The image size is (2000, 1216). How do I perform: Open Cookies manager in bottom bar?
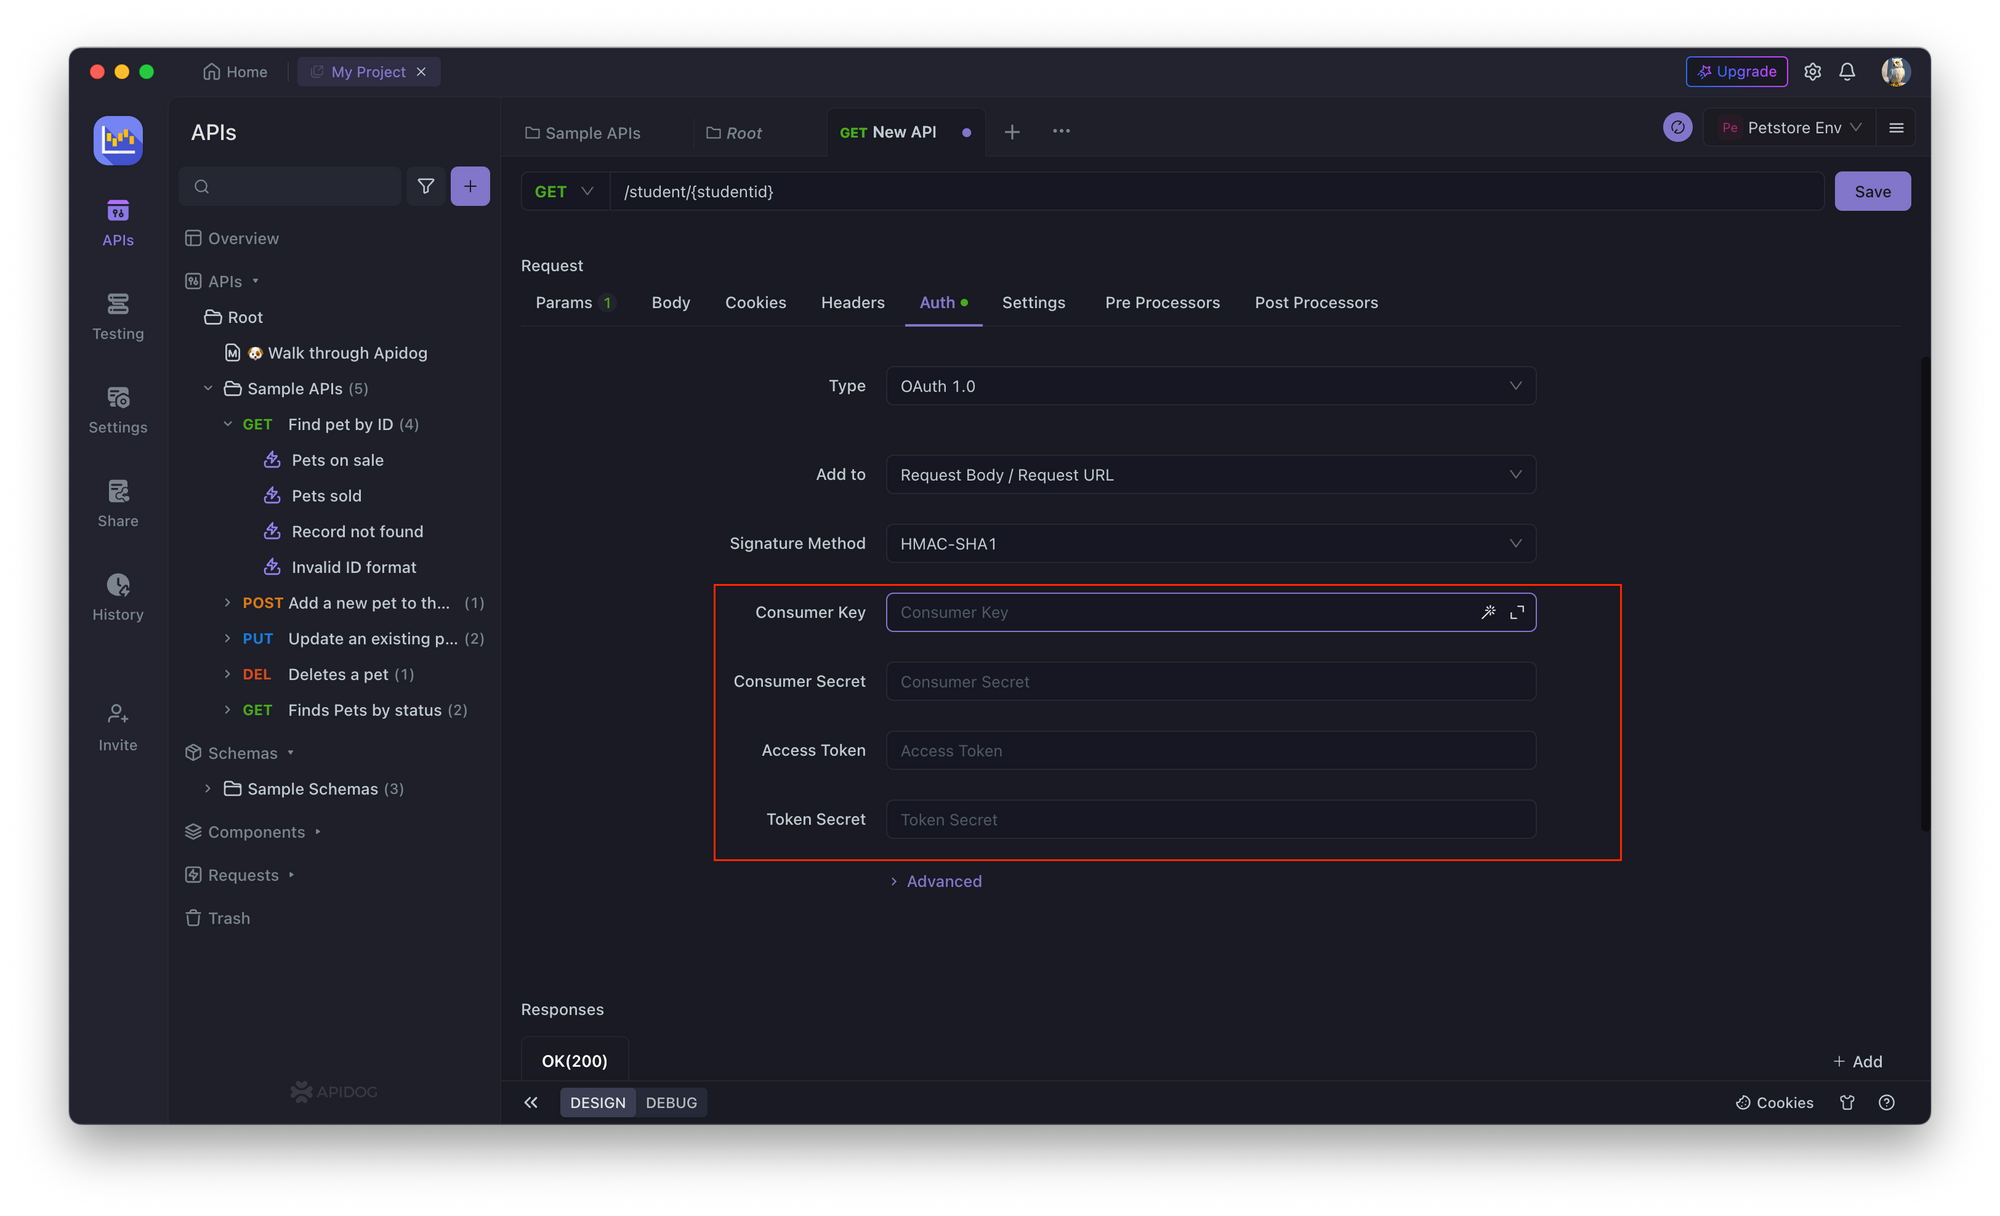click(x=1774, y=1102)
